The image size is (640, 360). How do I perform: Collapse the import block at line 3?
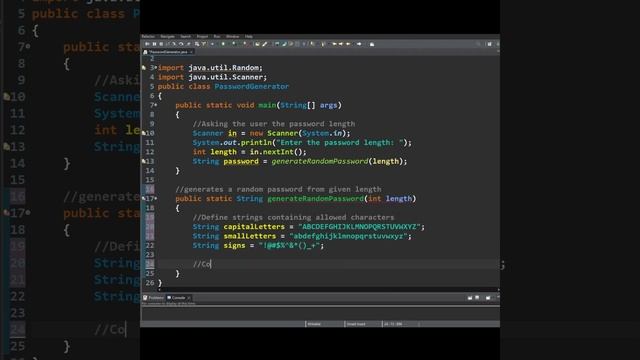pyautogui.click(x=156, y=68)
